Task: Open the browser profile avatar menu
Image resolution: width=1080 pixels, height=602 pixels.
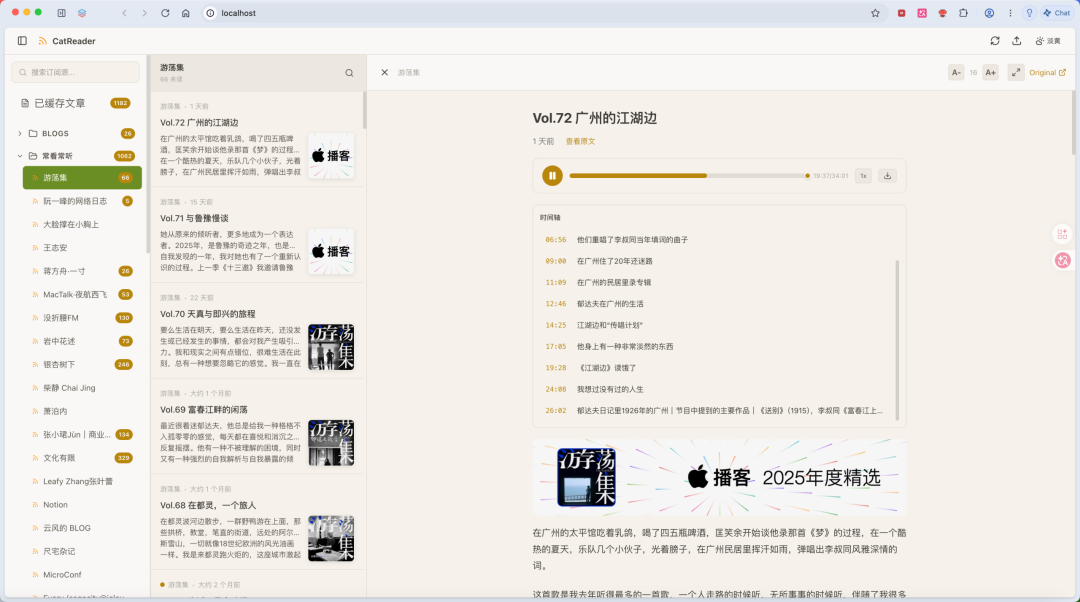Action: tap(989, 13)
